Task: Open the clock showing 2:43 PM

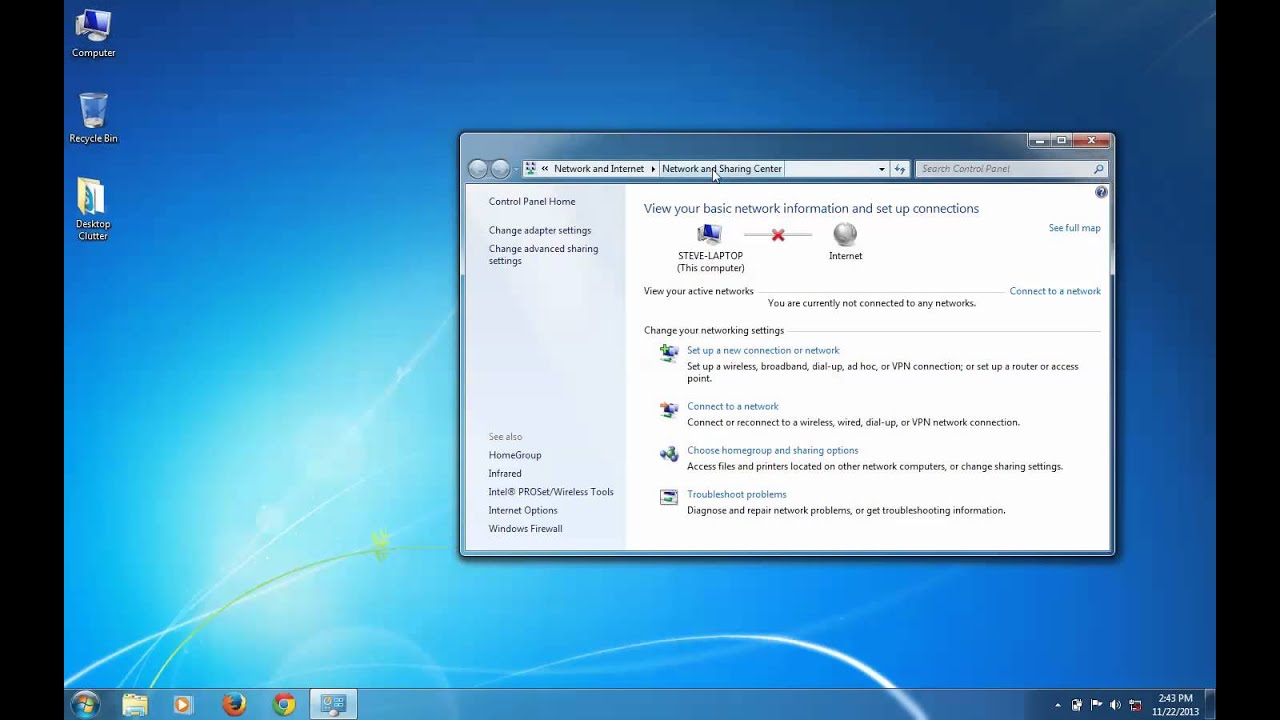Action: [x=1175, y=705]
